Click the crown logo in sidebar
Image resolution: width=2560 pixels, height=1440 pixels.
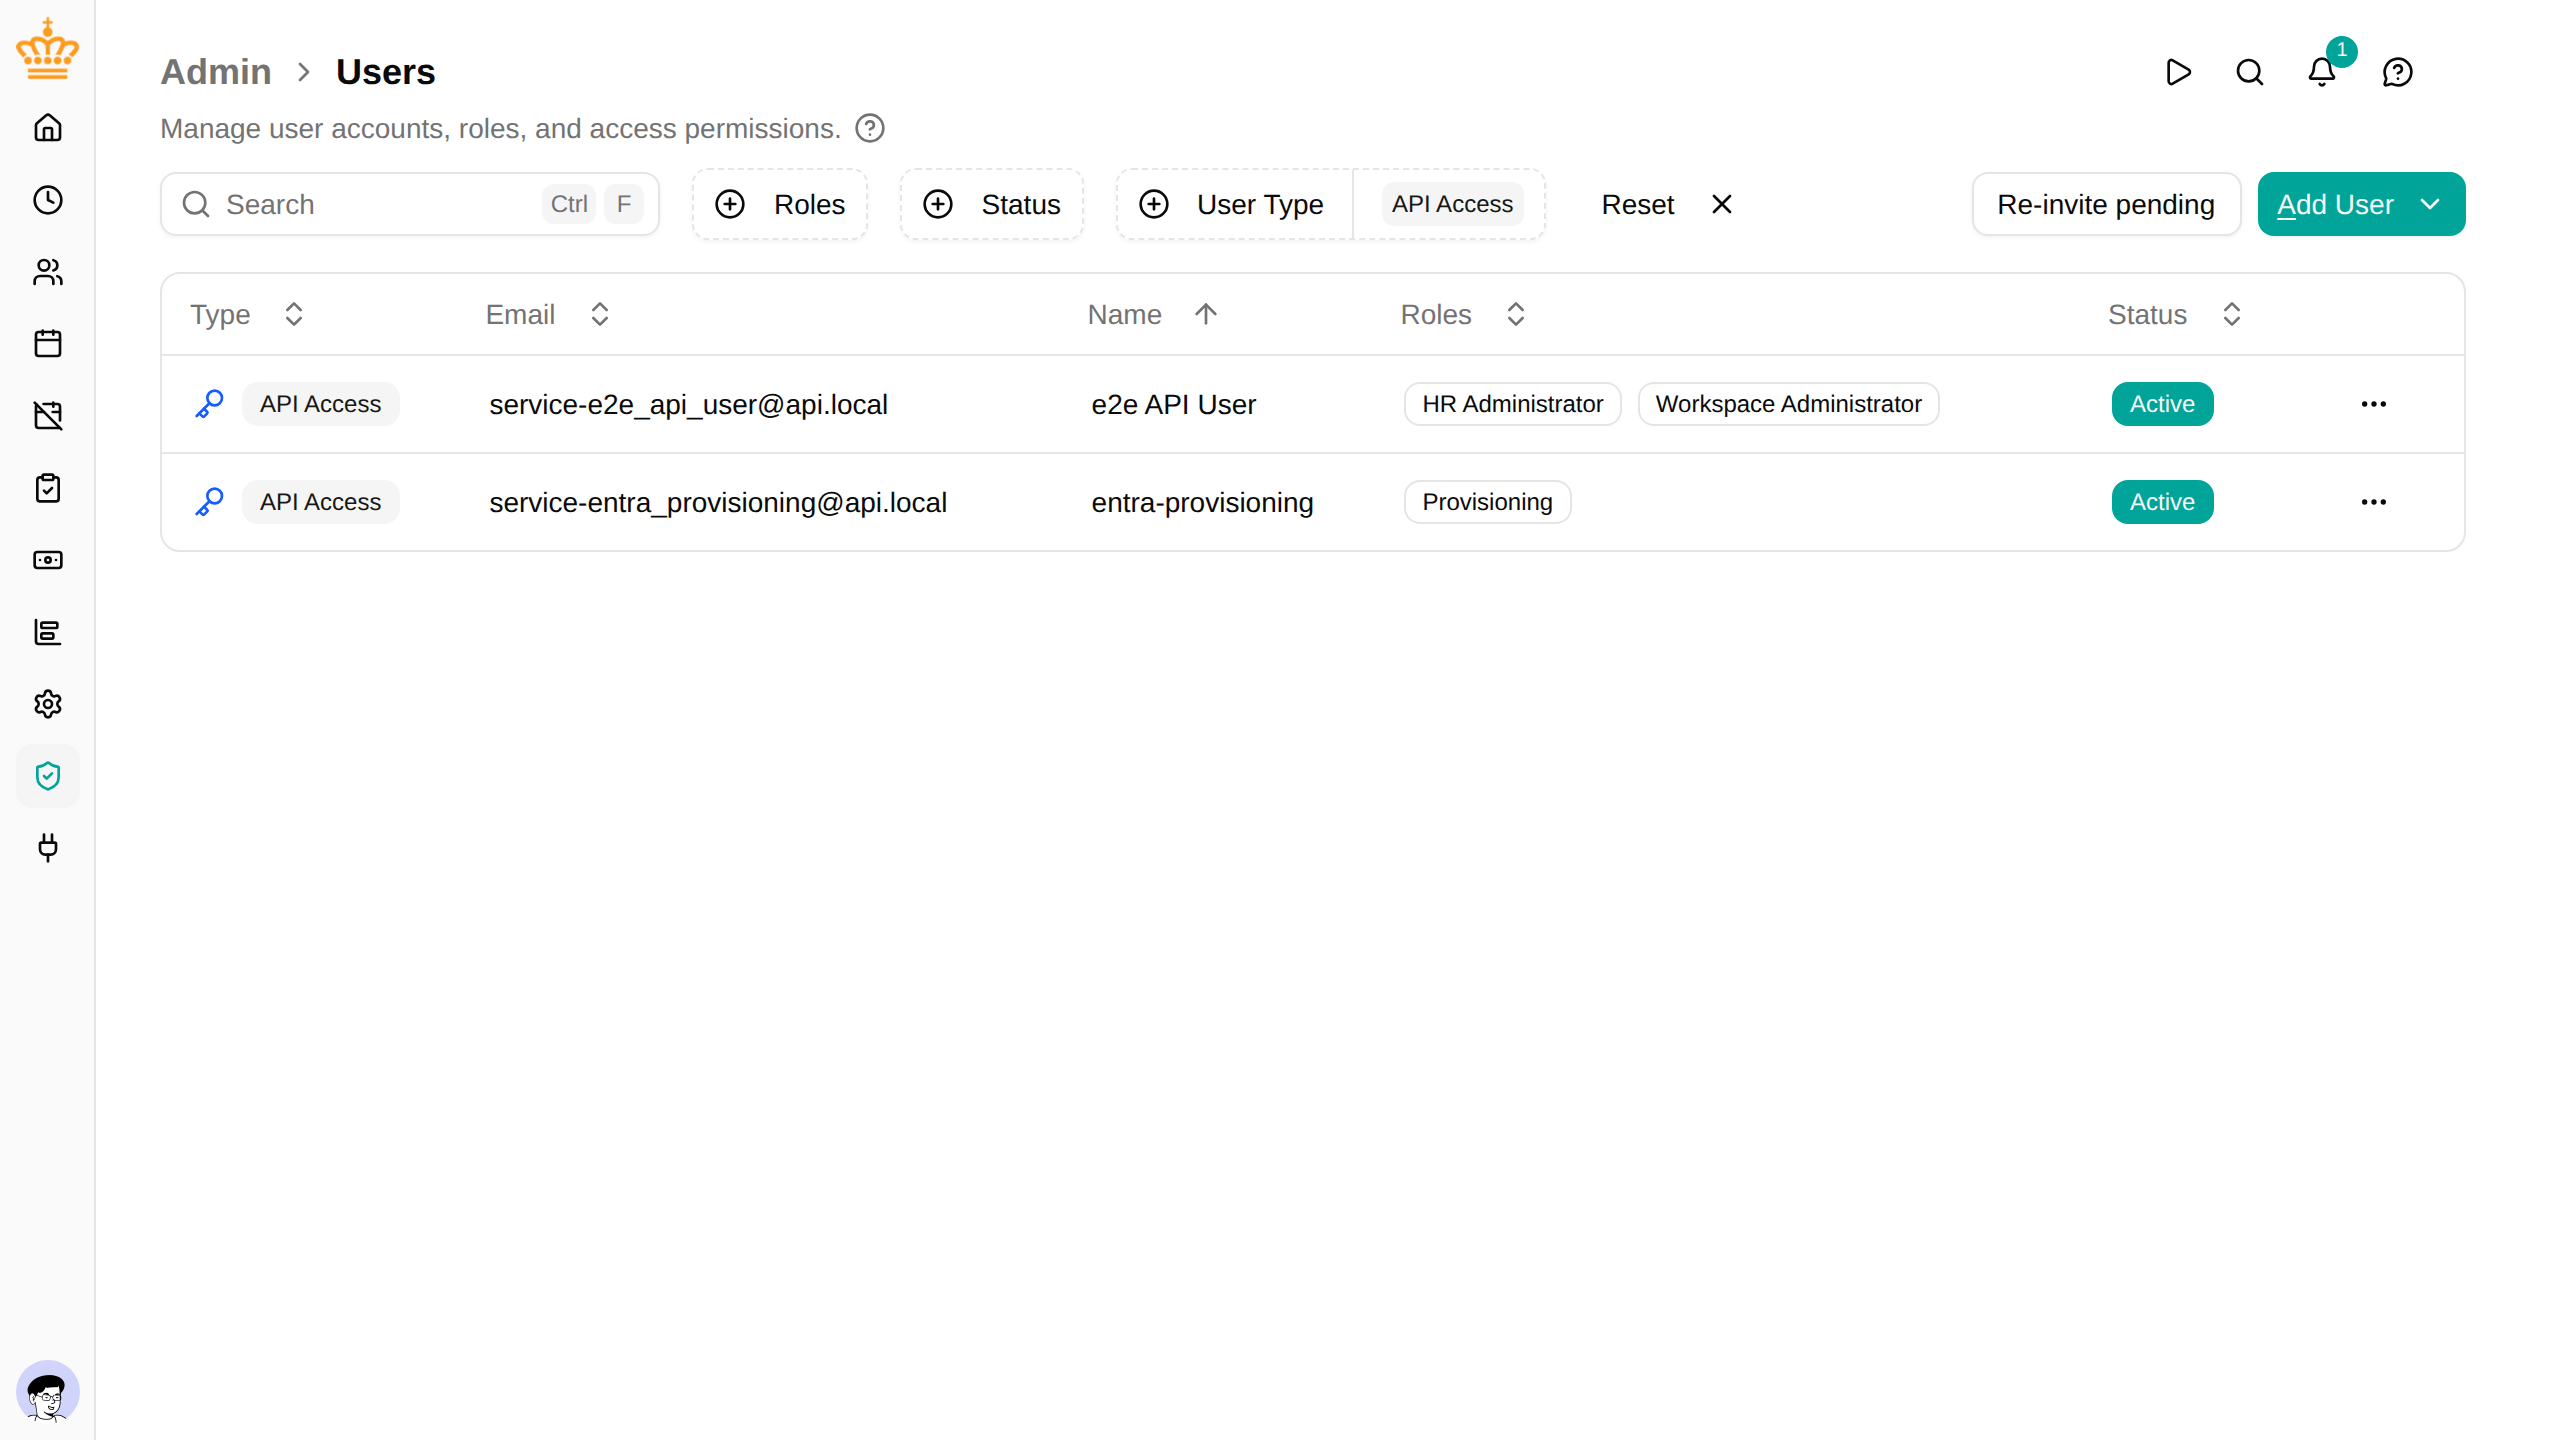[x=47, y=48]
